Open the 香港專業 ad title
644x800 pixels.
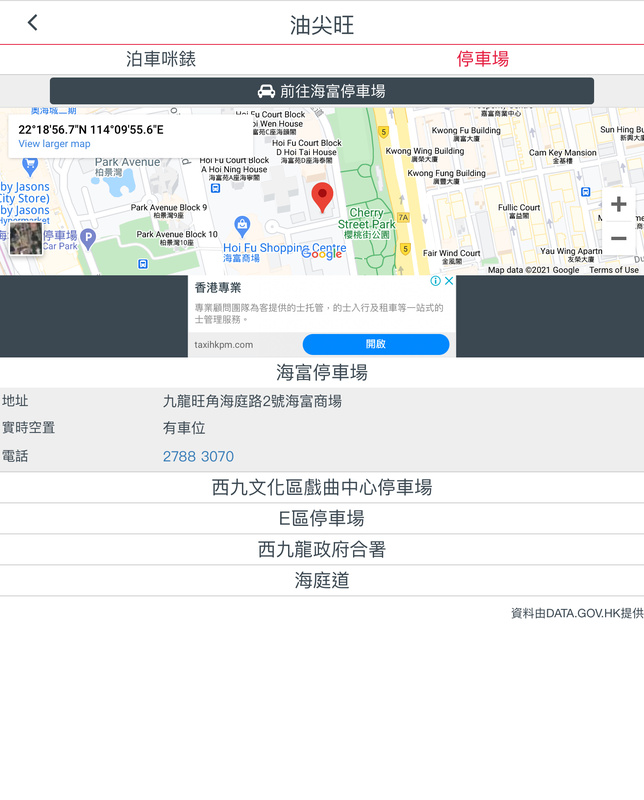click(x=218, y=288)
